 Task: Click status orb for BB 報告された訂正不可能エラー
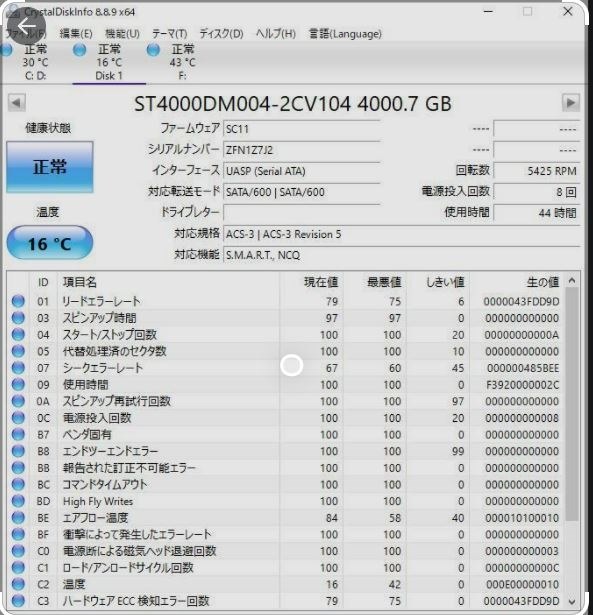click(x=18, y=468)
